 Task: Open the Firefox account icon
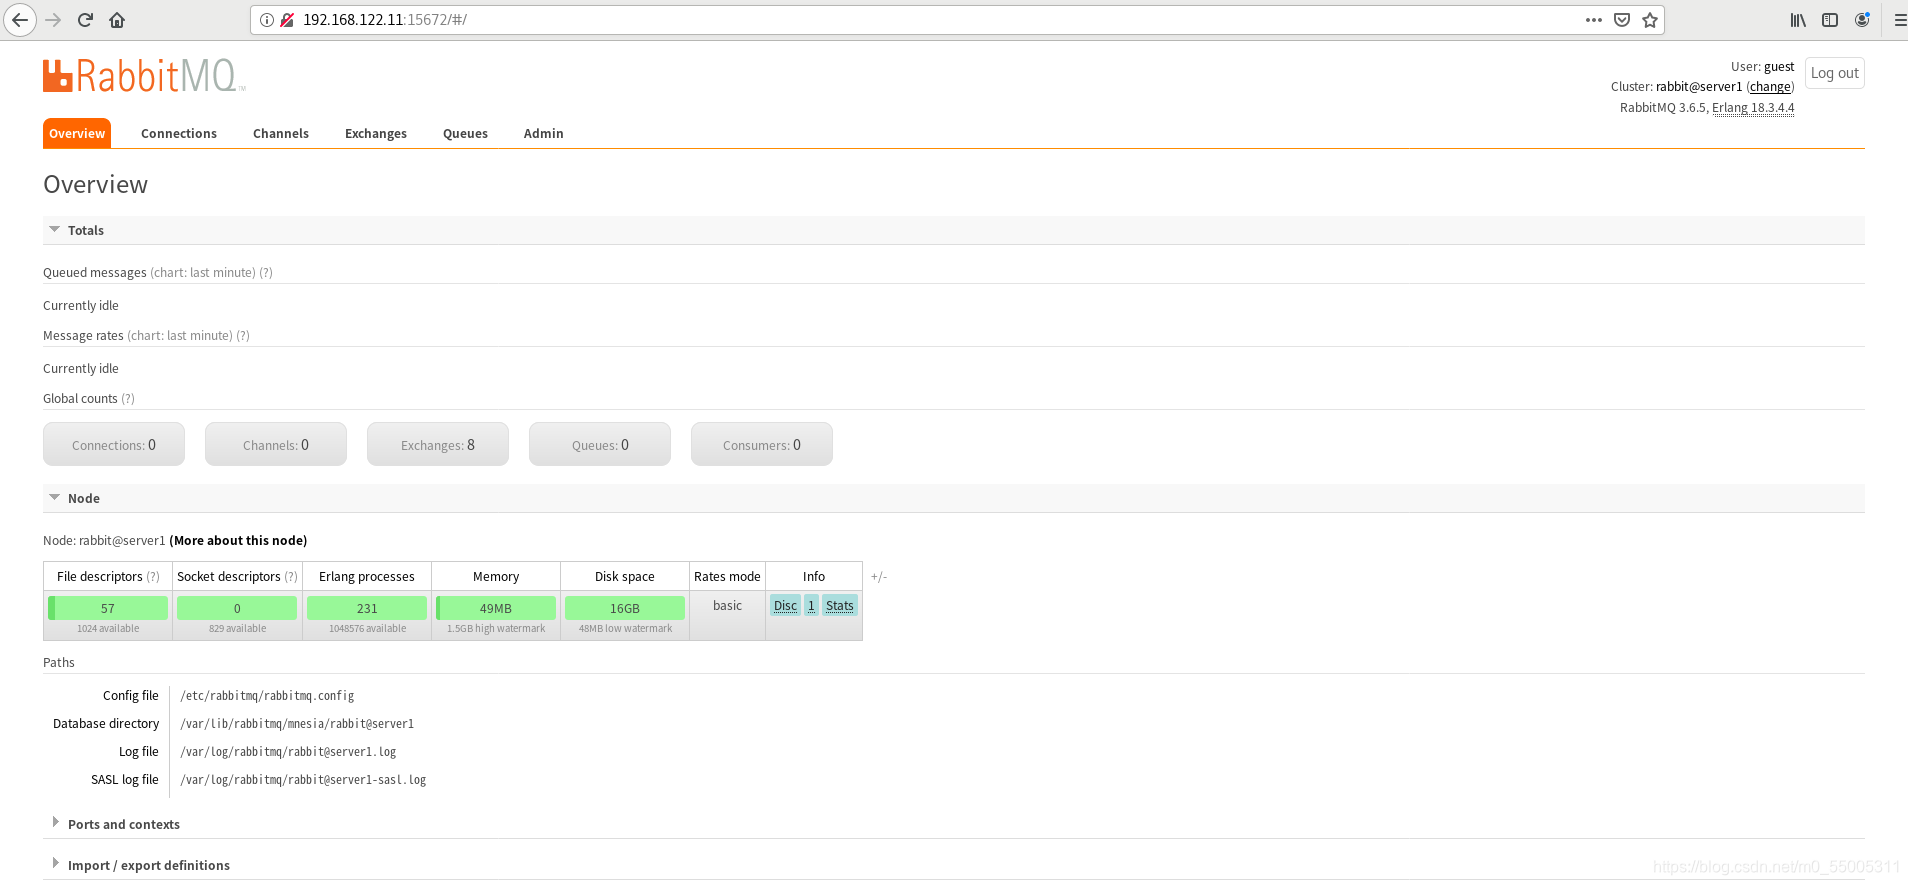coord(1862,20)
